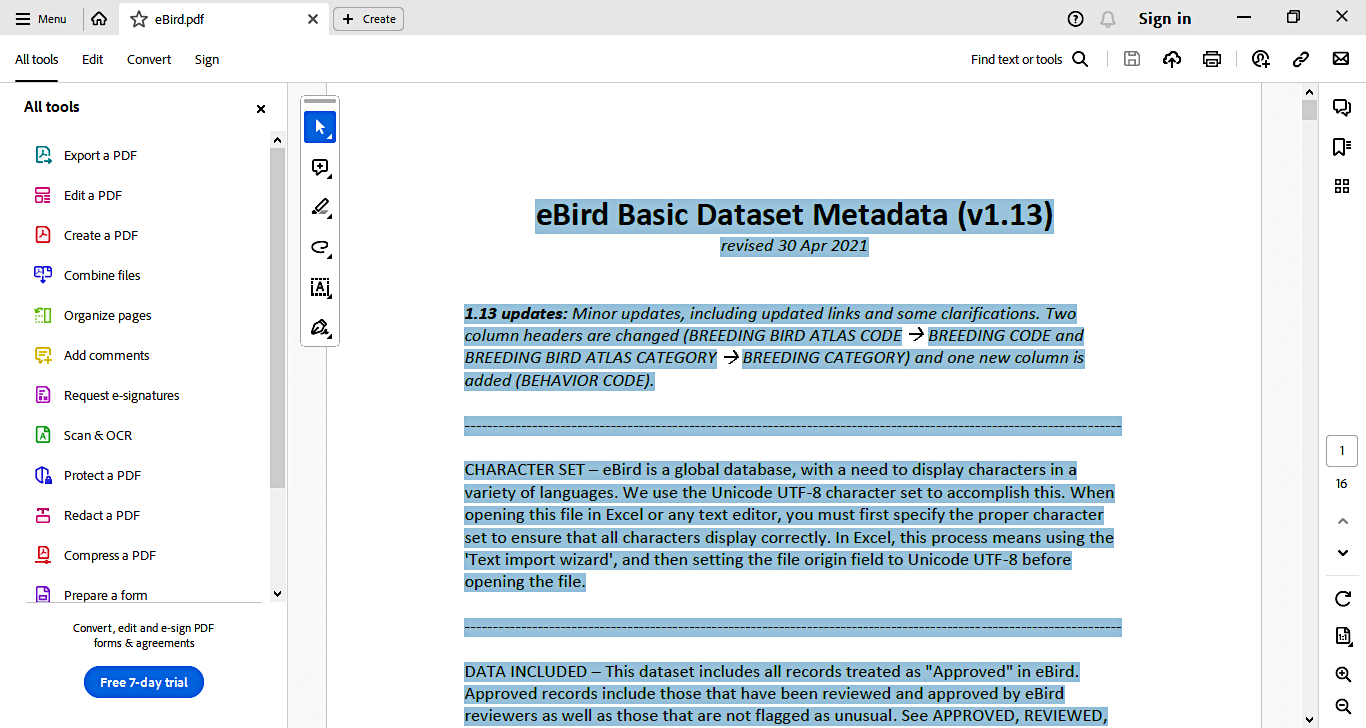Click the search magnifier icon

pos(1080,59)
